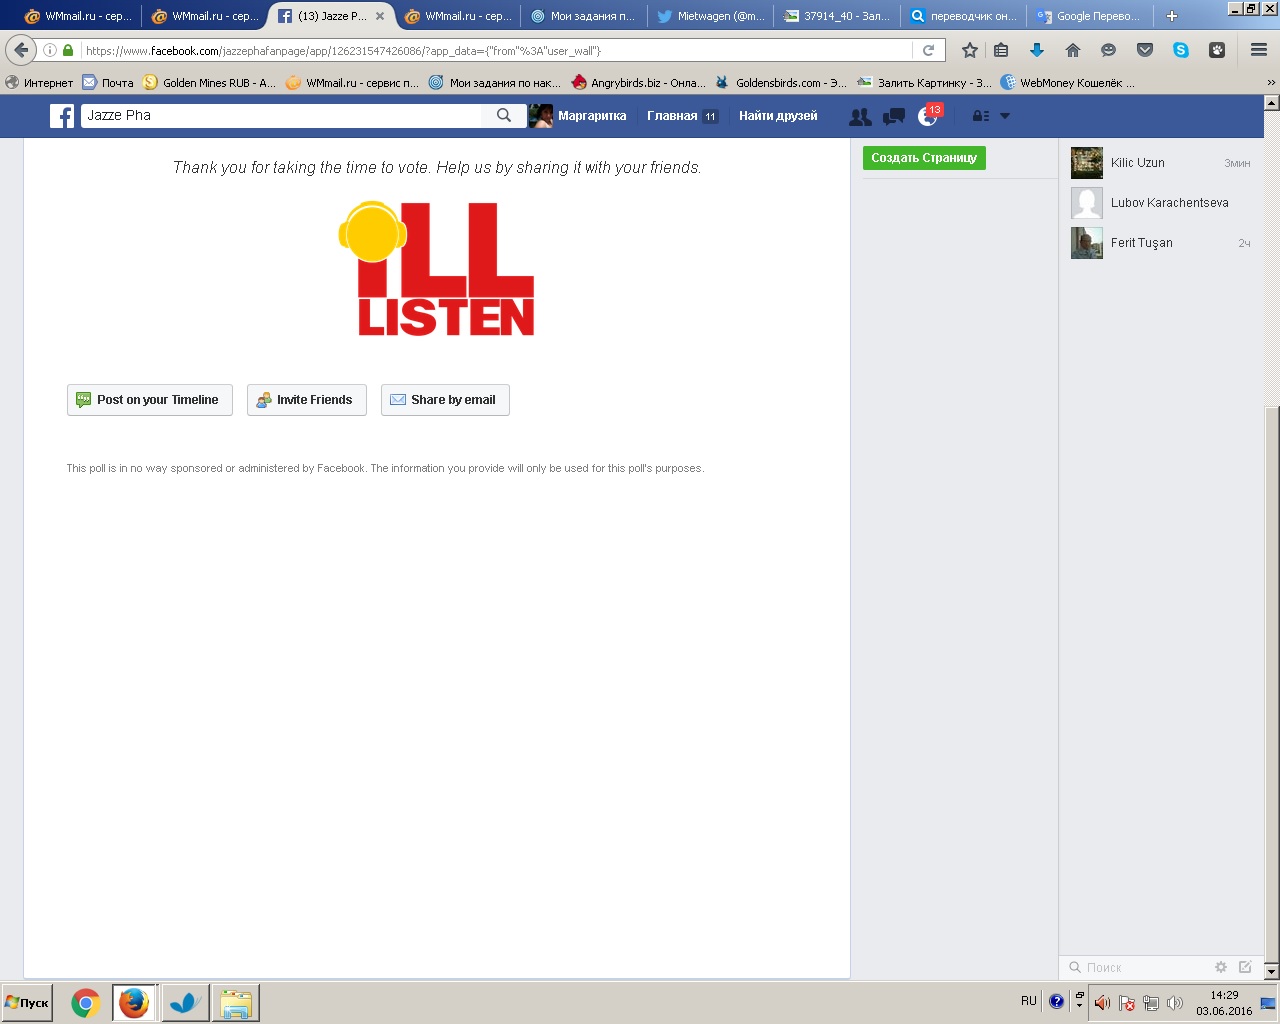Viewport: 1280px width, 1024px height.
Task: Open chat with Lubov Karachentseva
Action: (x=1161, y=203)
